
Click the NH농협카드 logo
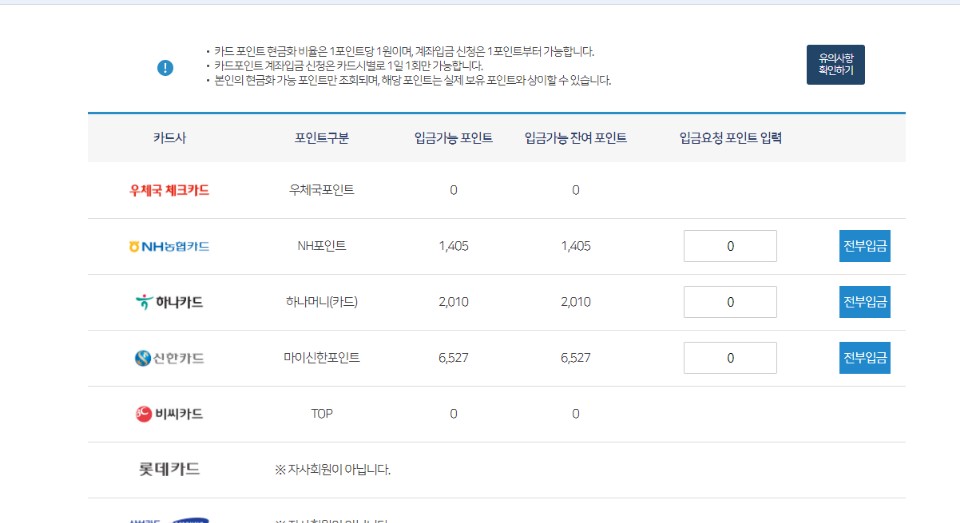(x=169, y=246)
